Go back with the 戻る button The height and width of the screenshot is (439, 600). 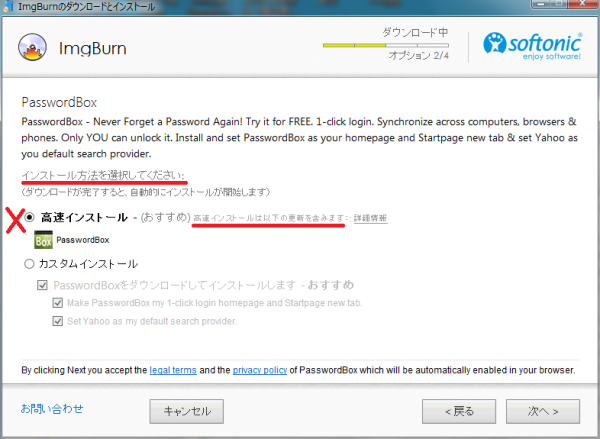(x=459, y=411)
